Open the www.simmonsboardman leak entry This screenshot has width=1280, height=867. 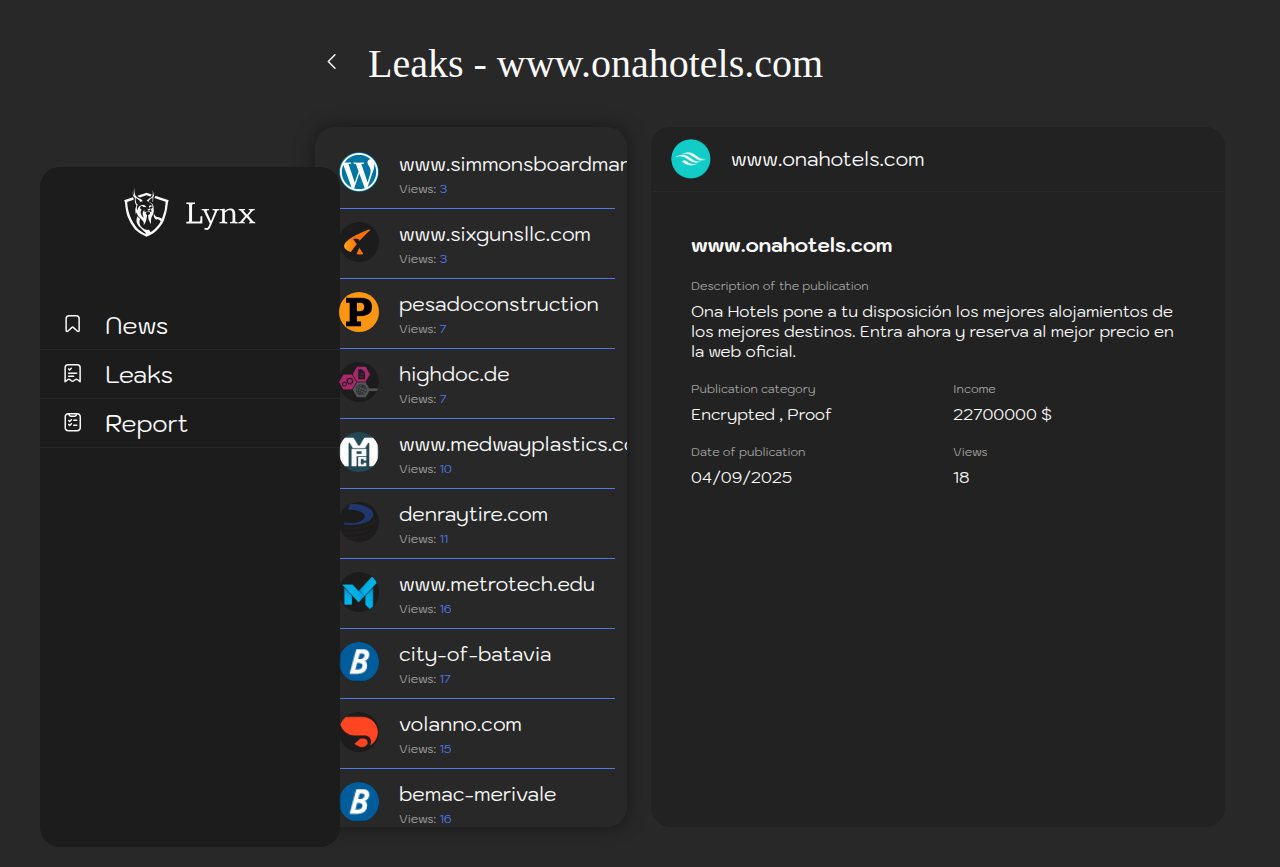pyautogui.click(x=477, y=173)
